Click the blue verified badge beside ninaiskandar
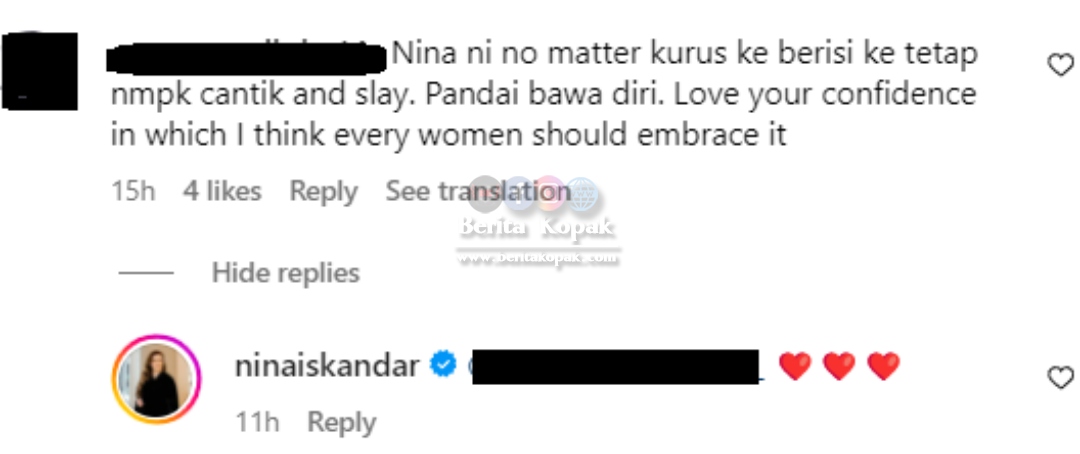Image resolution: width=1080 pixels, height=454 pixels. point(443,365)
